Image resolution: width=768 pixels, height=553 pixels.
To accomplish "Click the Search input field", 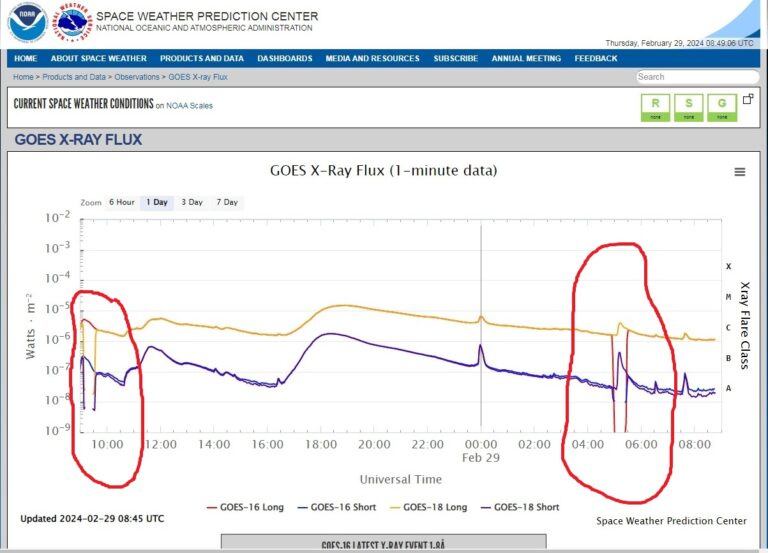I will pos(697,77).
